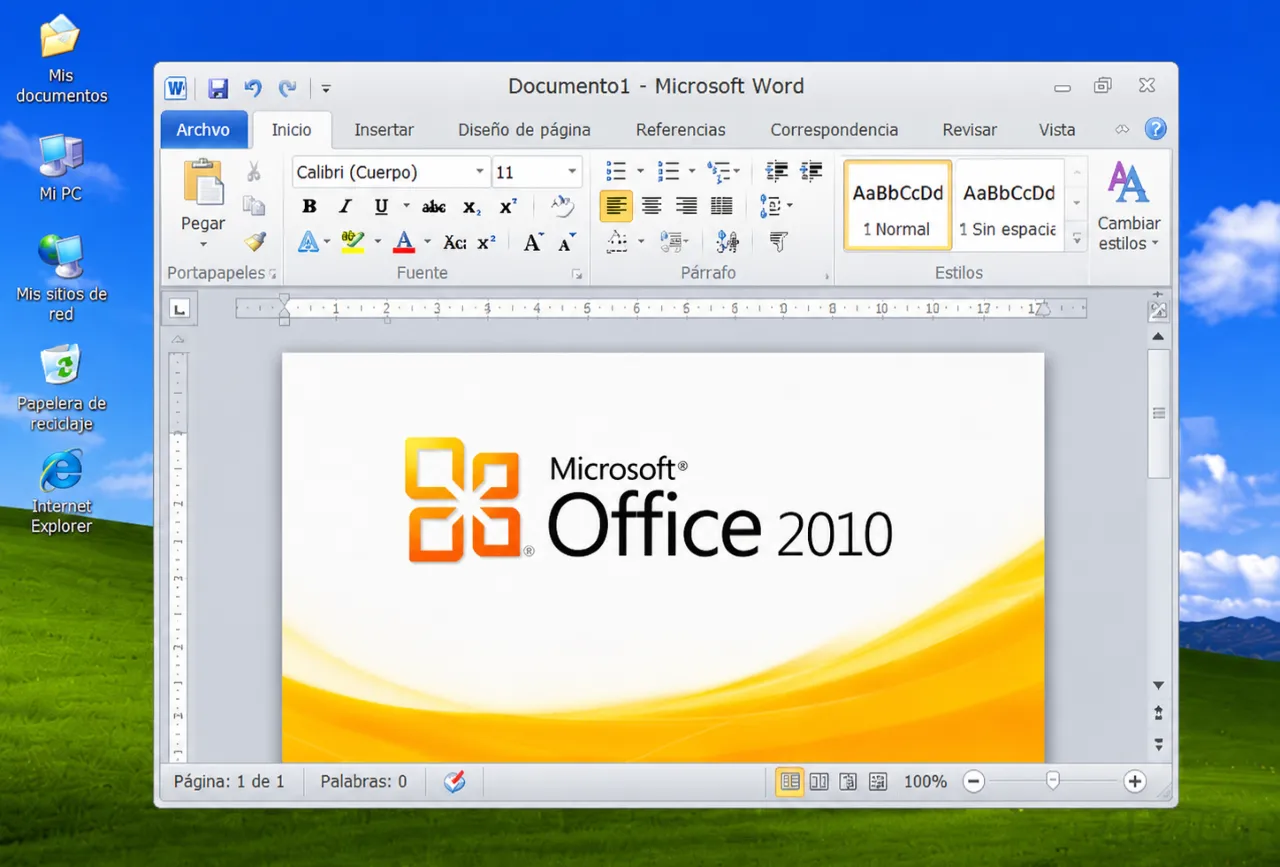
Task: Click the zoom slider handle
Action: click(1052, 780)
